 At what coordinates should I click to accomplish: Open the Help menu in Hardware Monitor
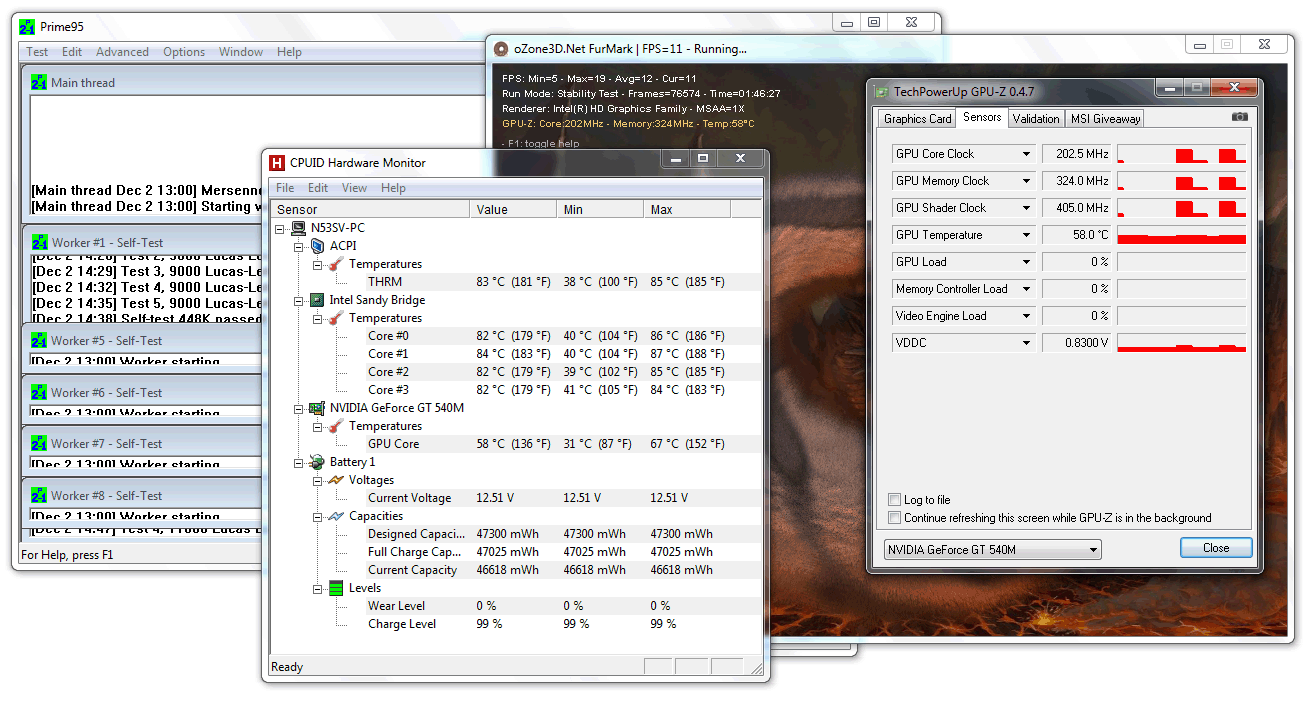(x=393, y=188)
